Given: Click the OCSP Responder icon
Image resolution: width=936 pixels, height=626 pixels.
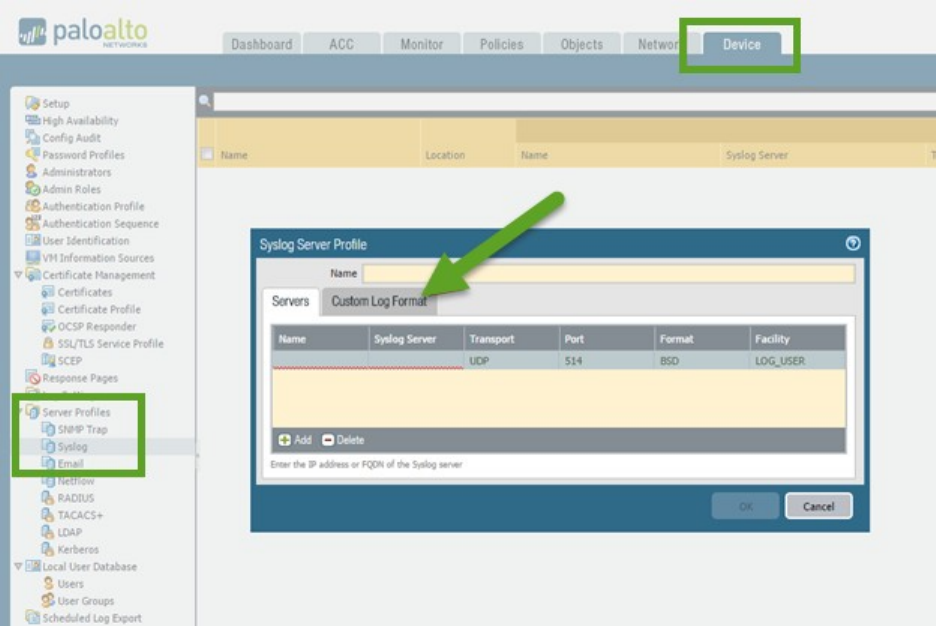Looking at the screenshot, I should point(48,326).
